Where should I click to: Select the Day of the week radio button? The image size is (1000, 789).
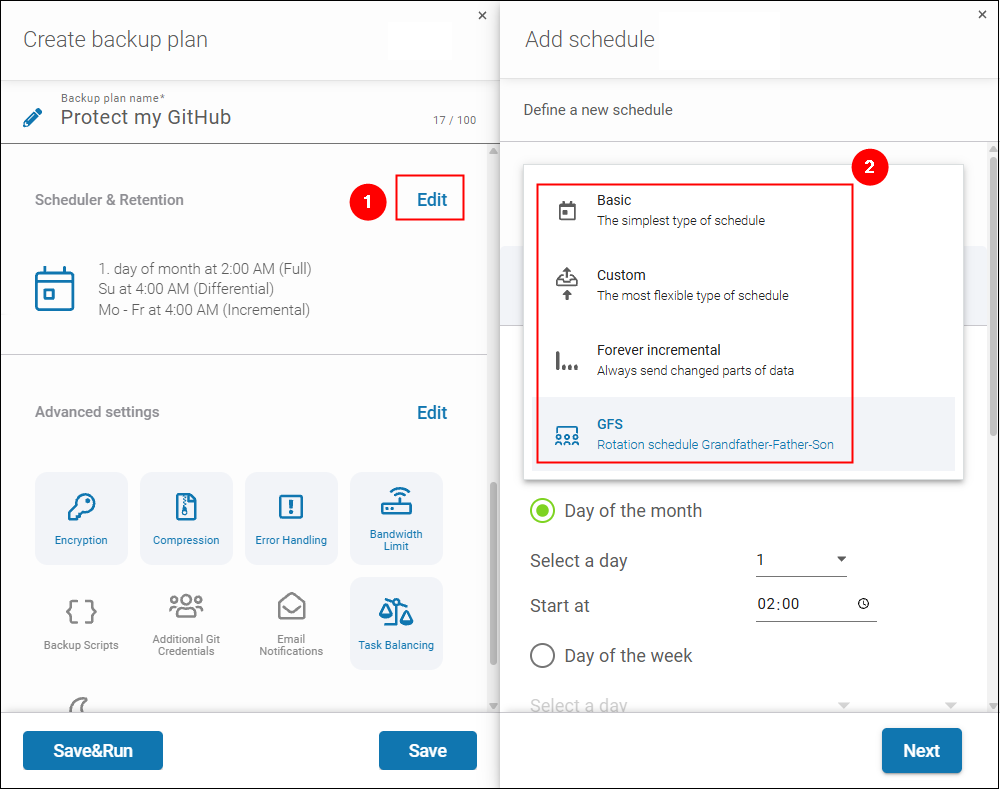[x=542, y=655]
